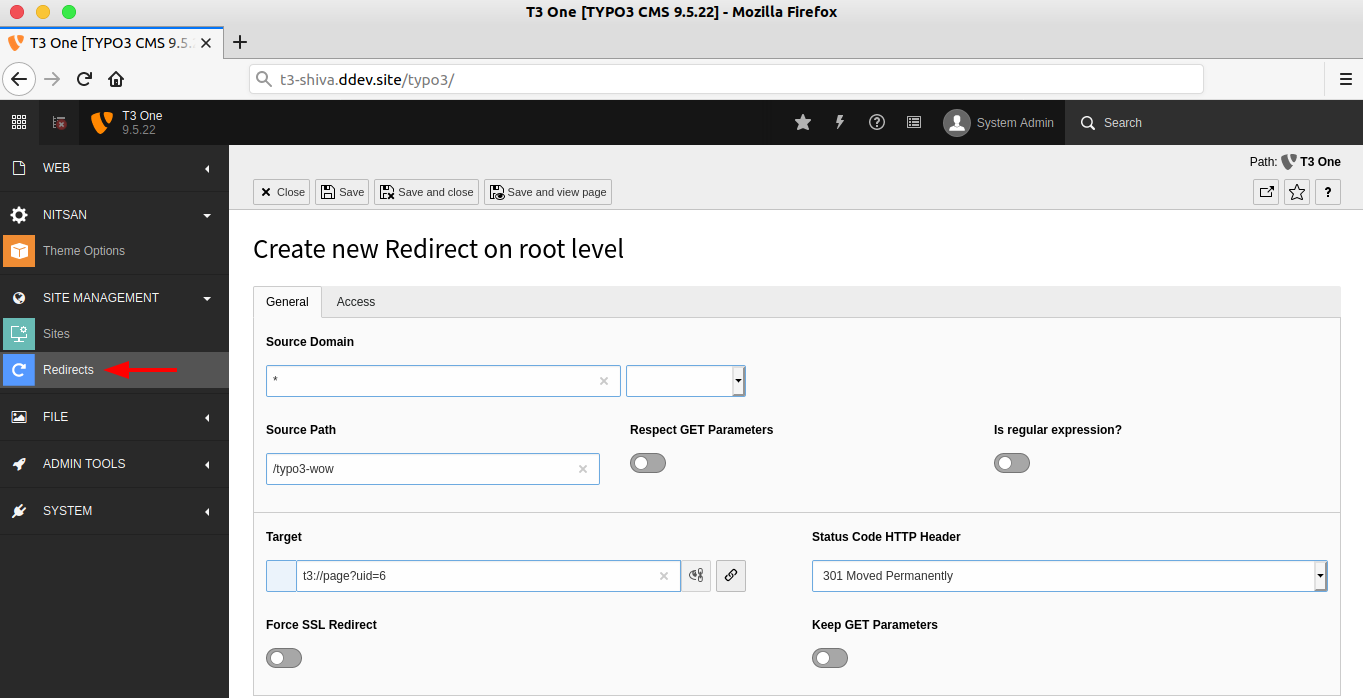1363x698 pixels.
Task: Open the Redirects module in sidebar
Action: coord(67,369)
